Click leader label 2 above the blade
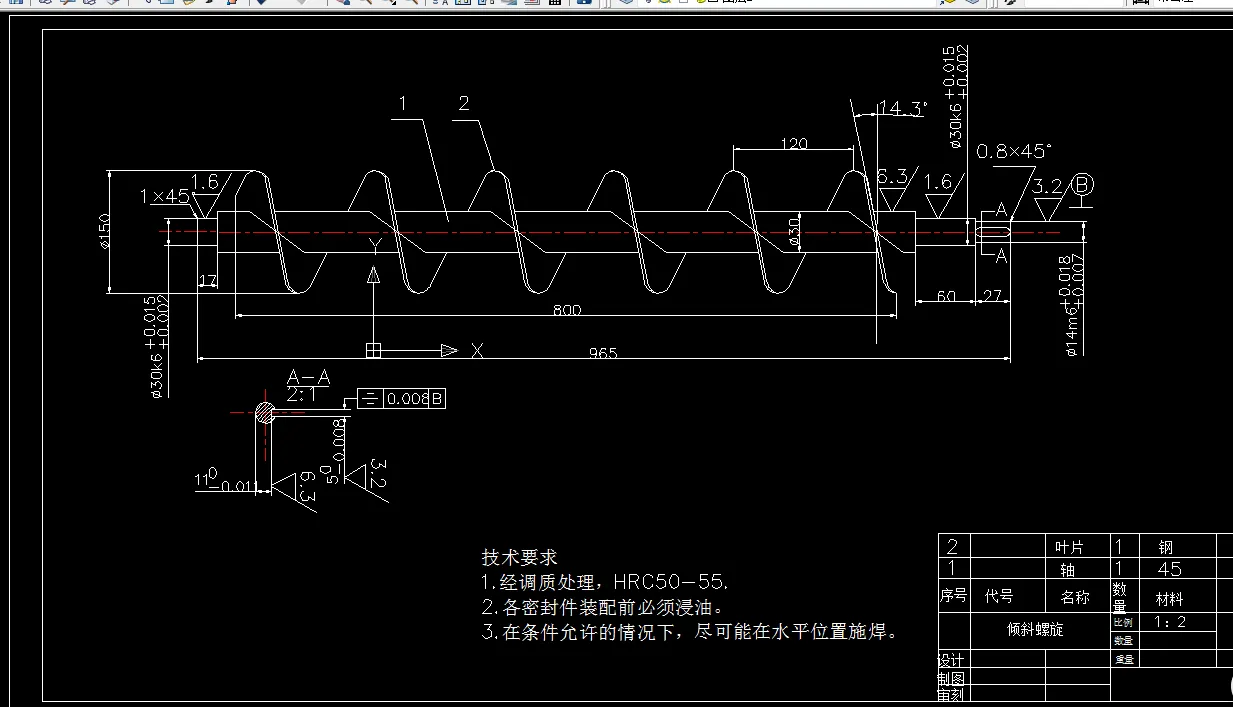The width and height of the screenshot is (1233, 707). pyautogui.click(x=464, y=102)
